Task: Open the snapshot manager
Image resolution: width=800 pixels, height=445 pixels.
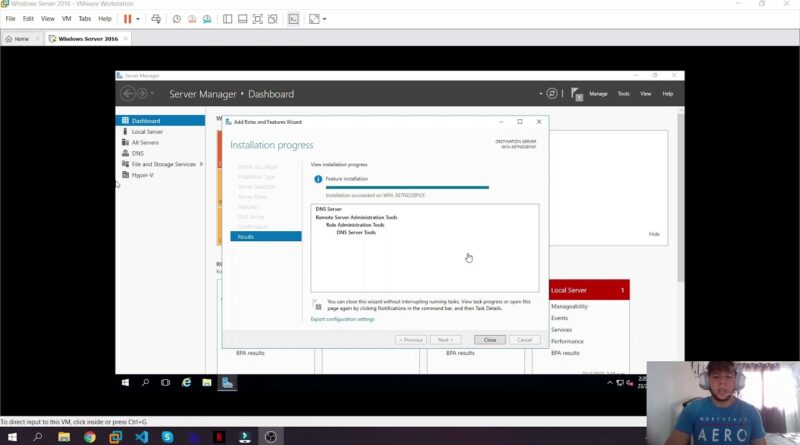Action: (x=207, y=19)
